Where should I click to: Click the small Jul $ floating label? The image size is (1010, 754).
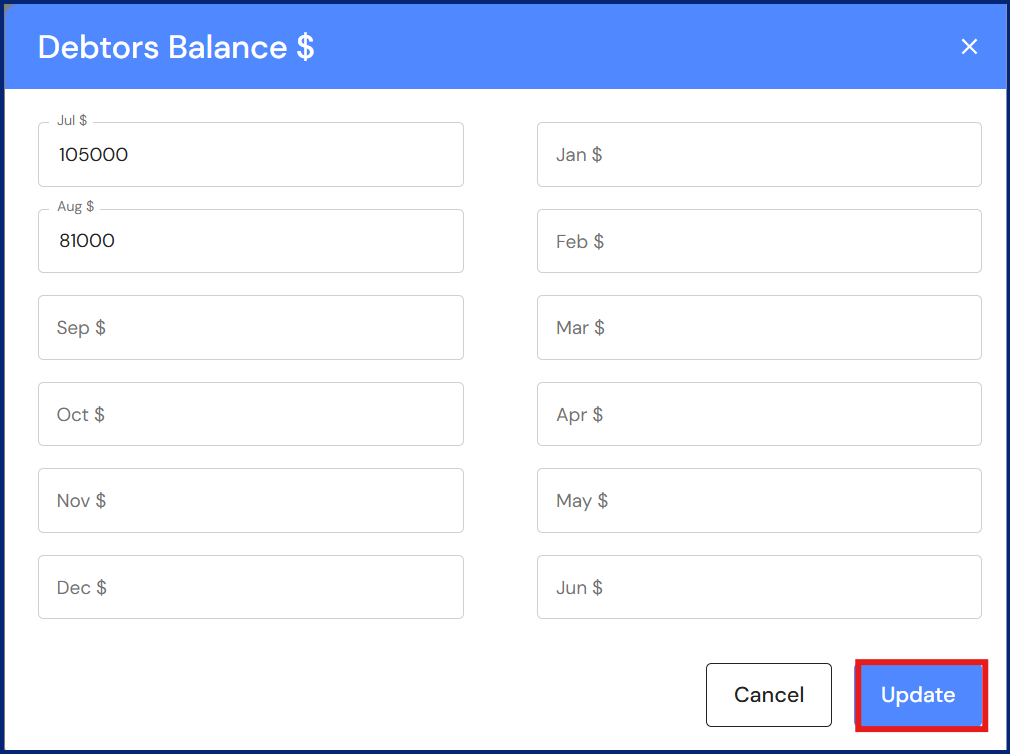pyautogui.click(x=72, y=120)
